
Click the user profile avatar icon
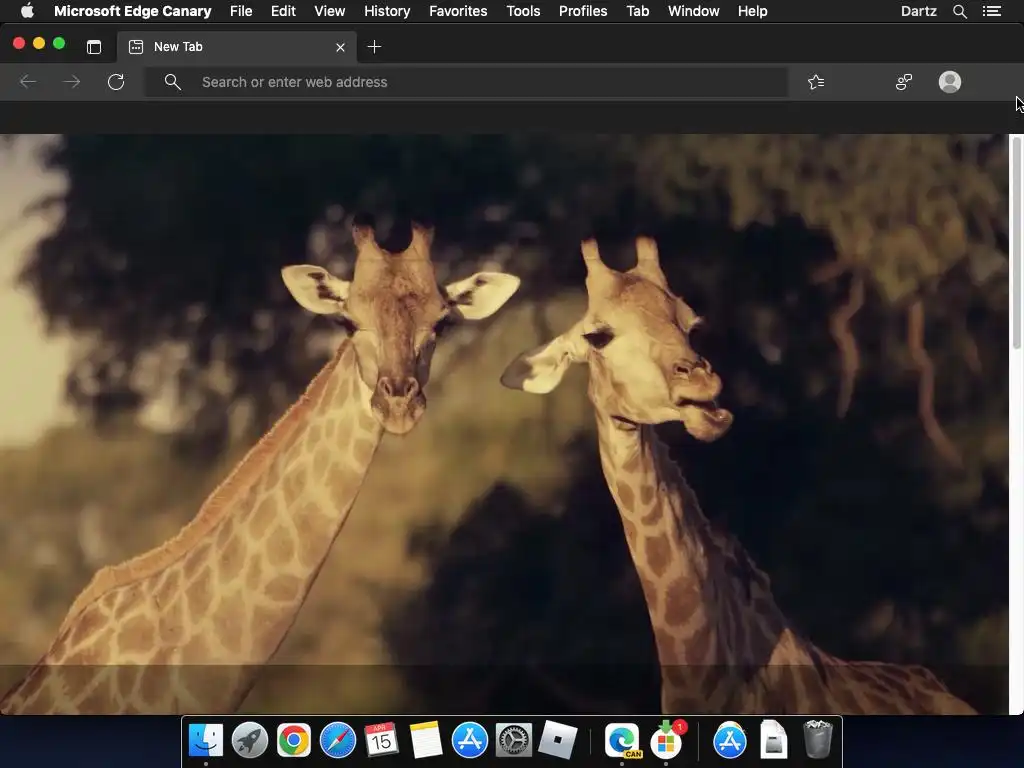950,82
